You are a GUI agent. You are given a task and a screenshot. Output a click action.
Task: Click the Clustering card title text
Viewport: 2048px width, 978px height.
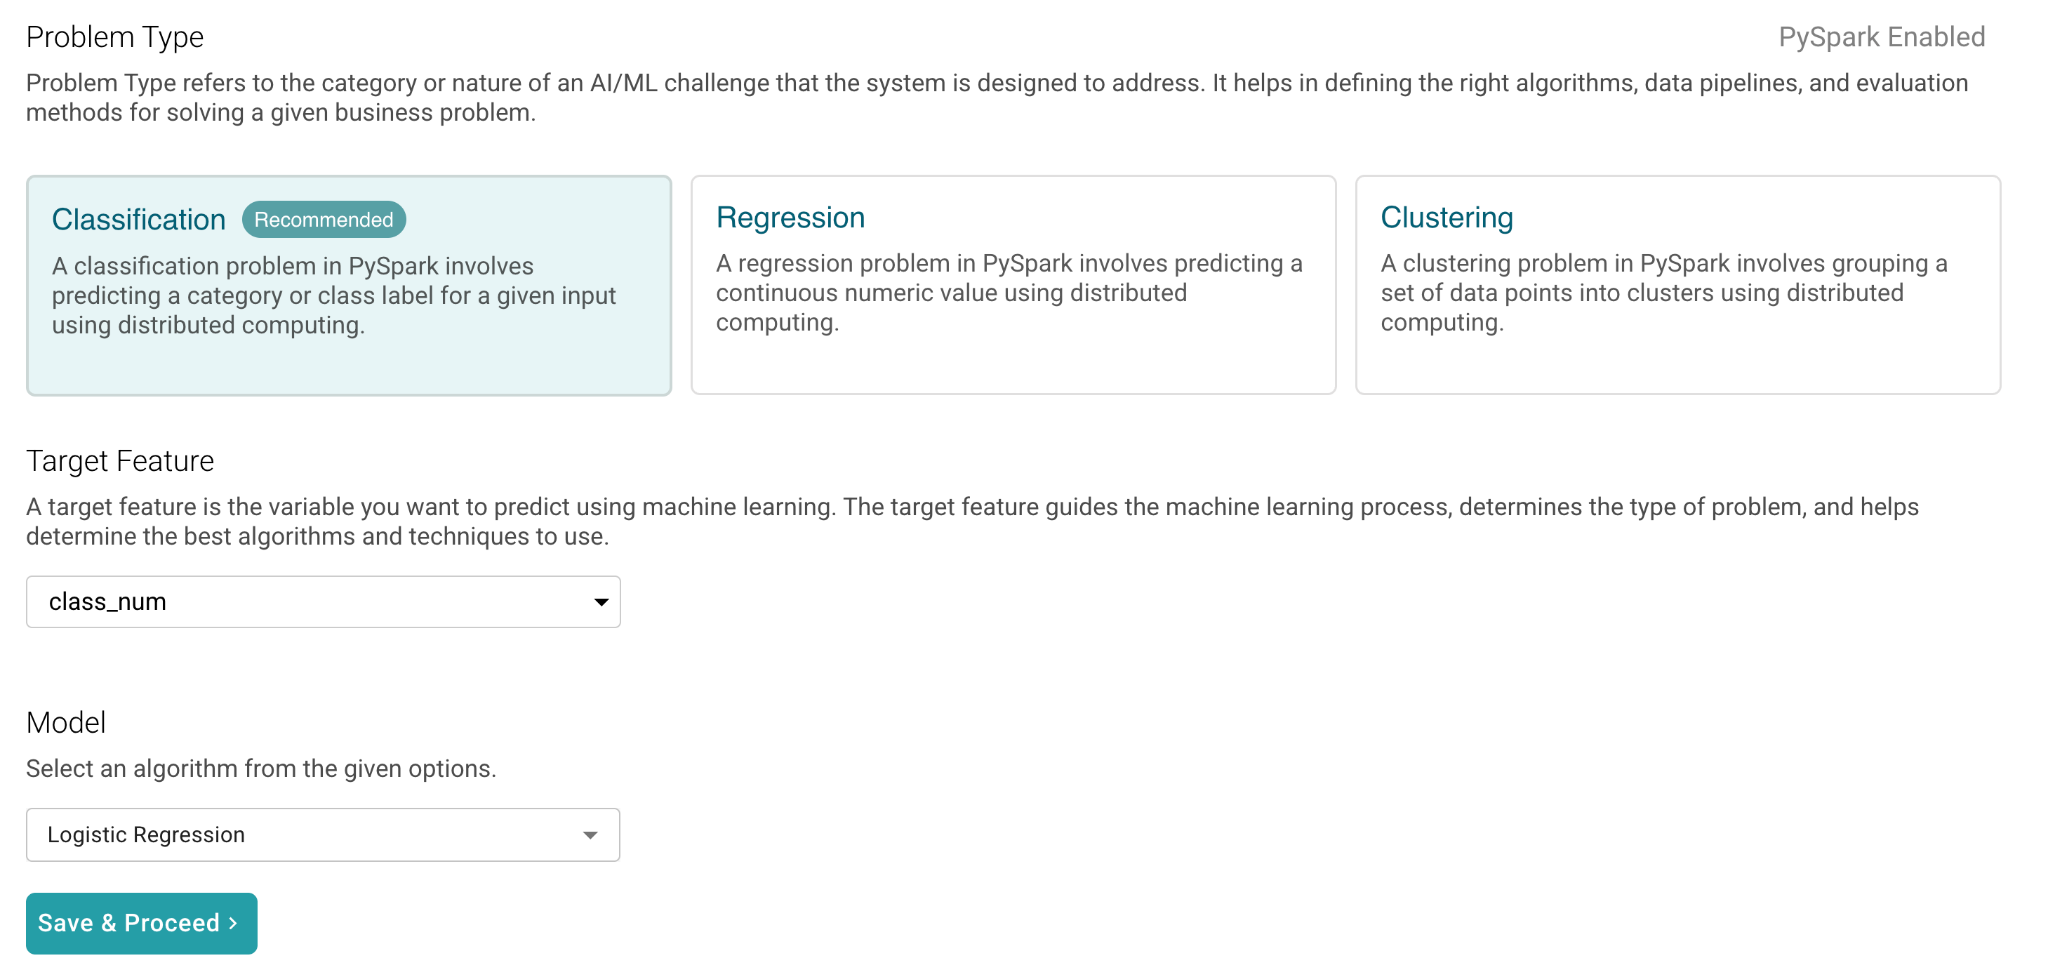coord(1446,218)
